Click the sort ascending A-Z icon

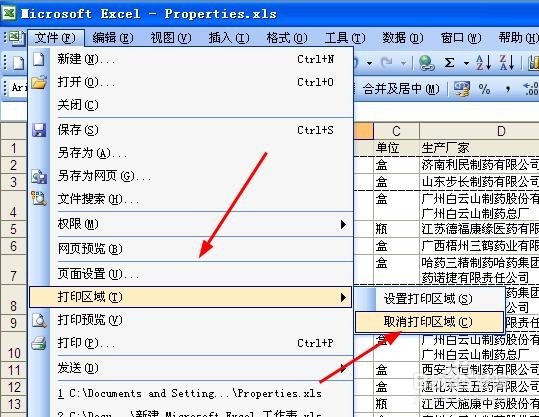pos(483,63)
